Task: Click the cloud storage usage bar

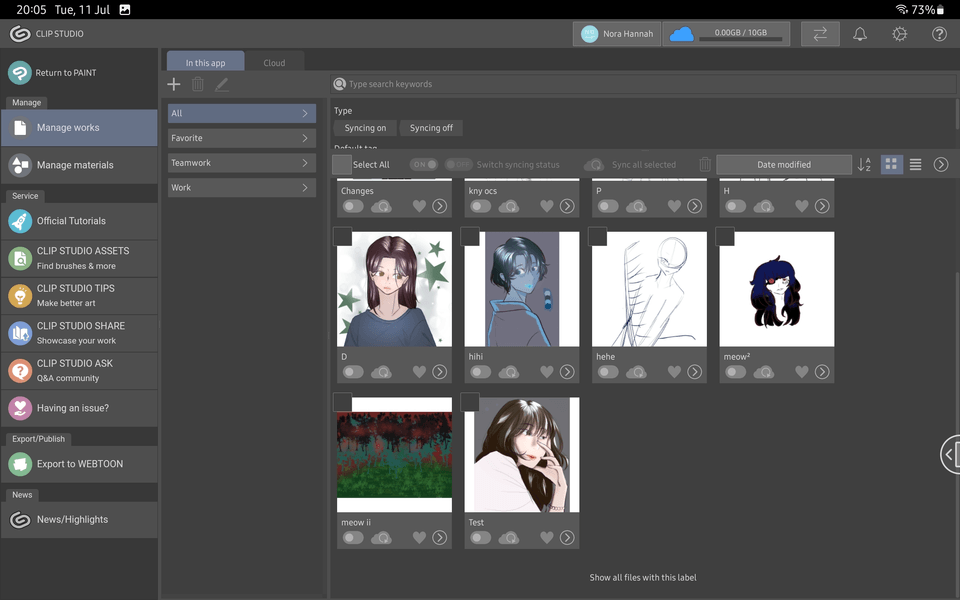Action: coord(741,39)
